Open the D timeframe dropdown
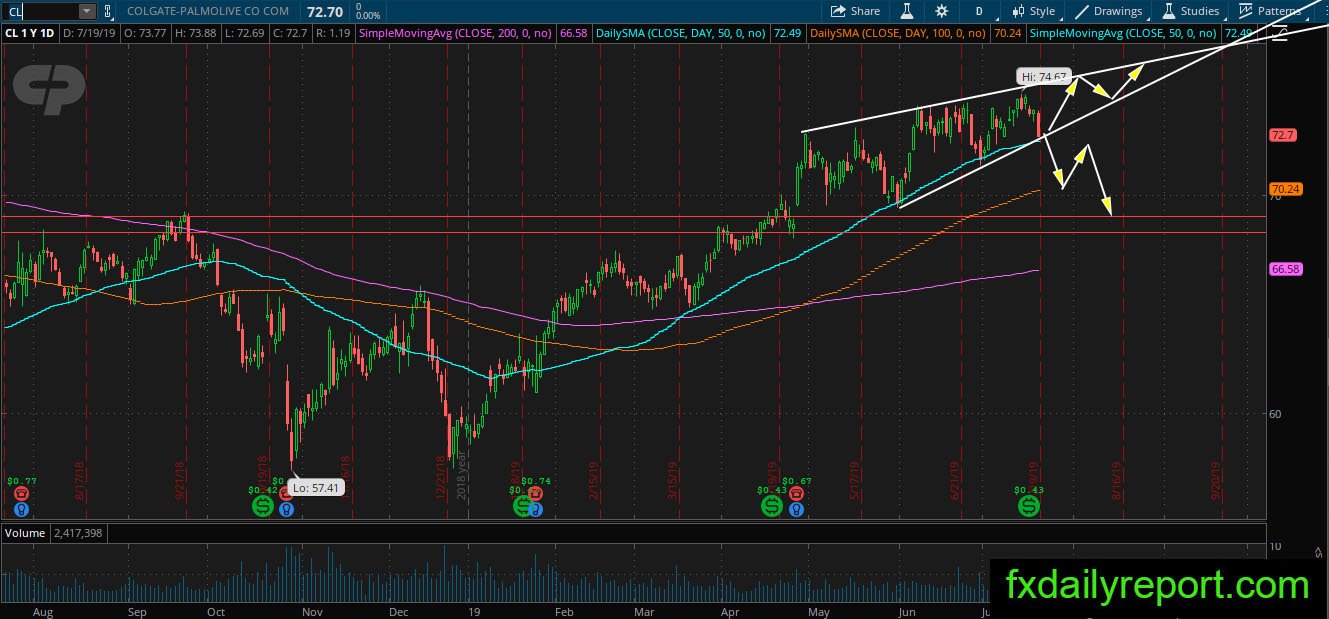The width and height of the screenshot is (1329, 619). coord(978,11)
